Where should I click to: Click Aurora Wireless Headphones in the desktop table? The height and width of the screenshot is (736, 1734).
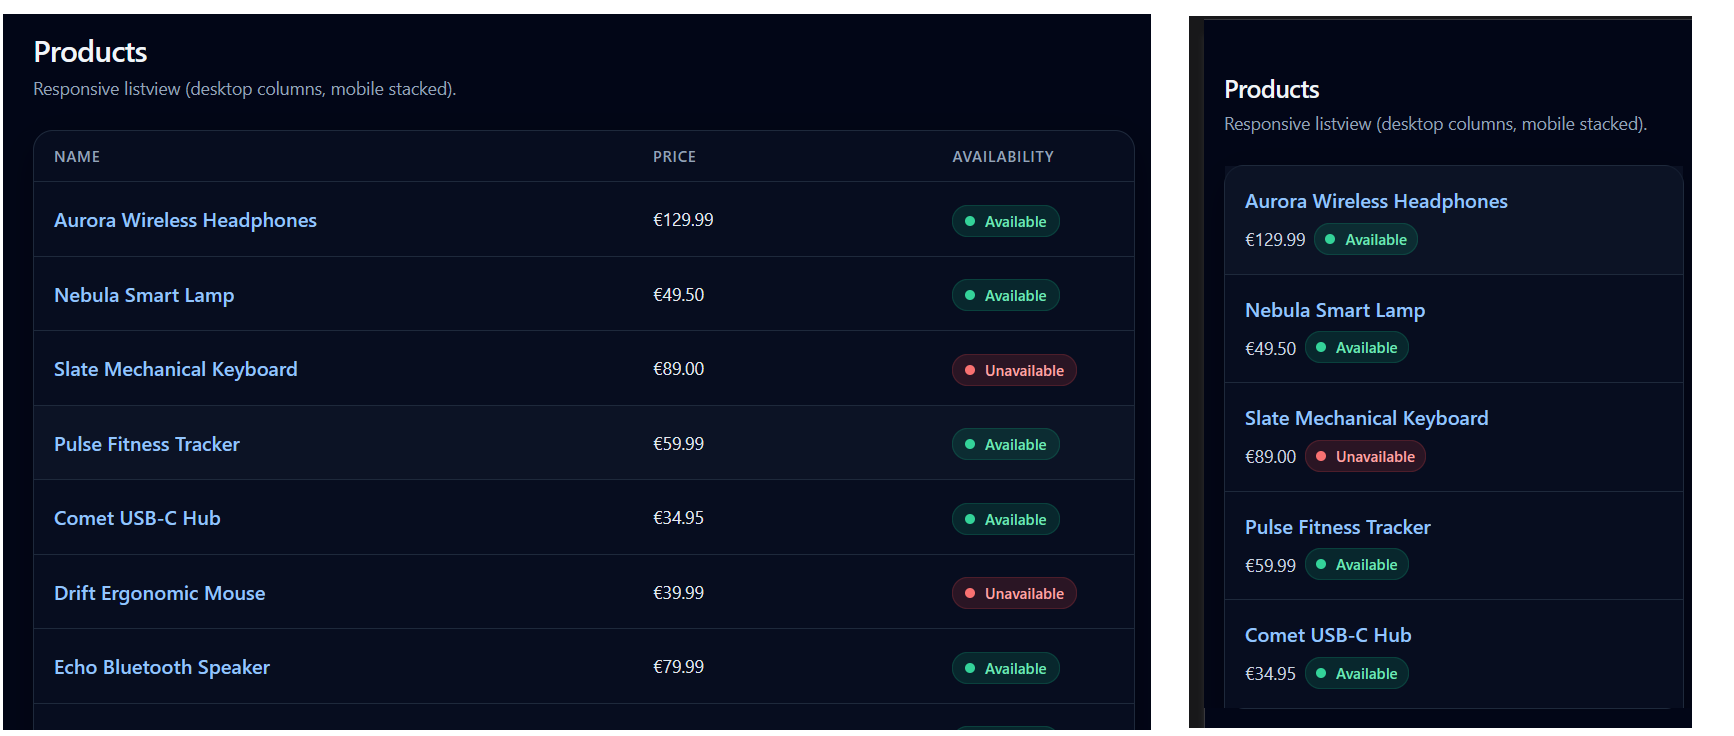(185, 220)
